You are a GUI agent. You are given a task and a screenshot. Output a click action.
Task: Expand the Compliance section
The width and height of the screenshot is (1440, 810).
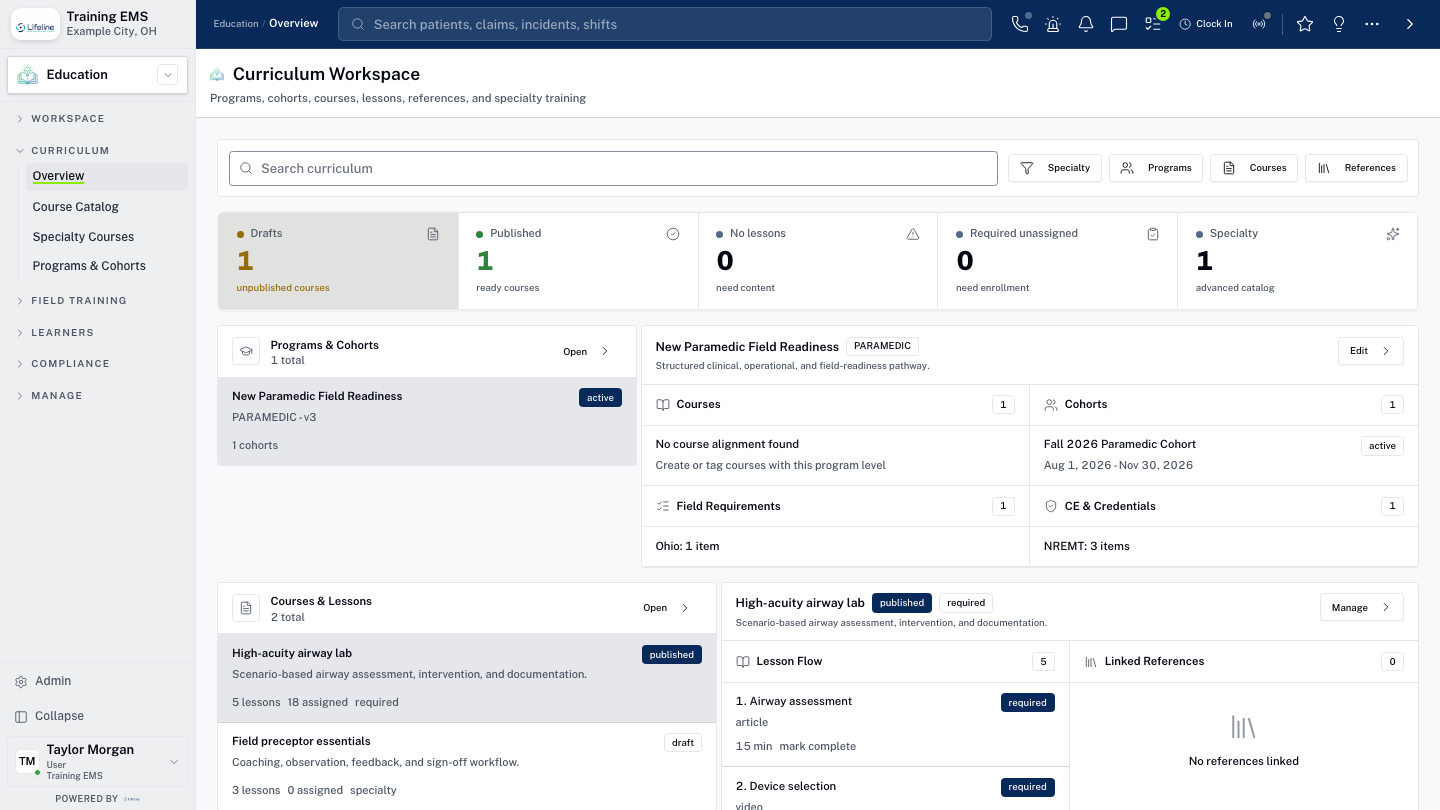tap(70, 364)
